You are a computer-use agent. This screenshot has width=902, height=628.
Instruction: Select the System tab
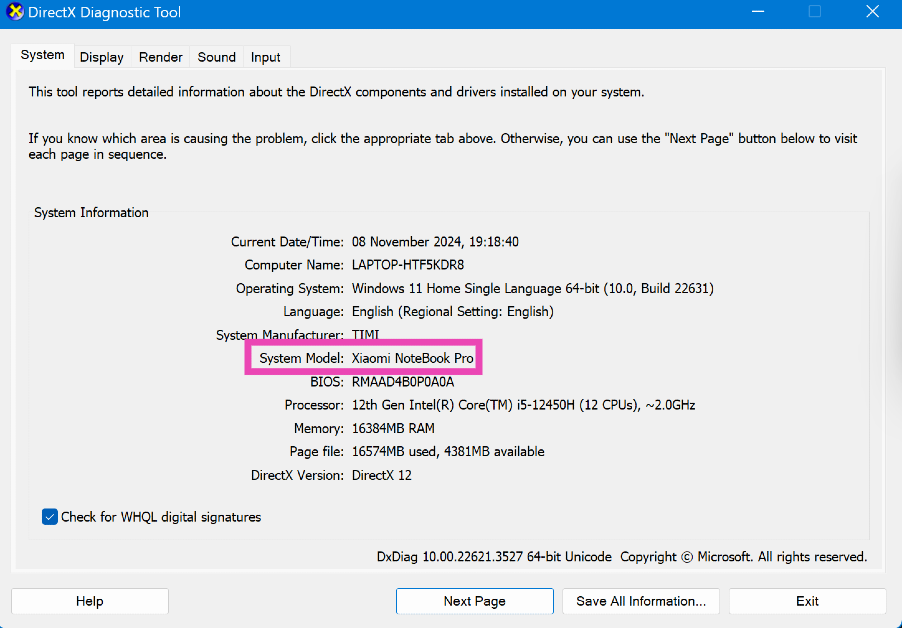(43, 55)
